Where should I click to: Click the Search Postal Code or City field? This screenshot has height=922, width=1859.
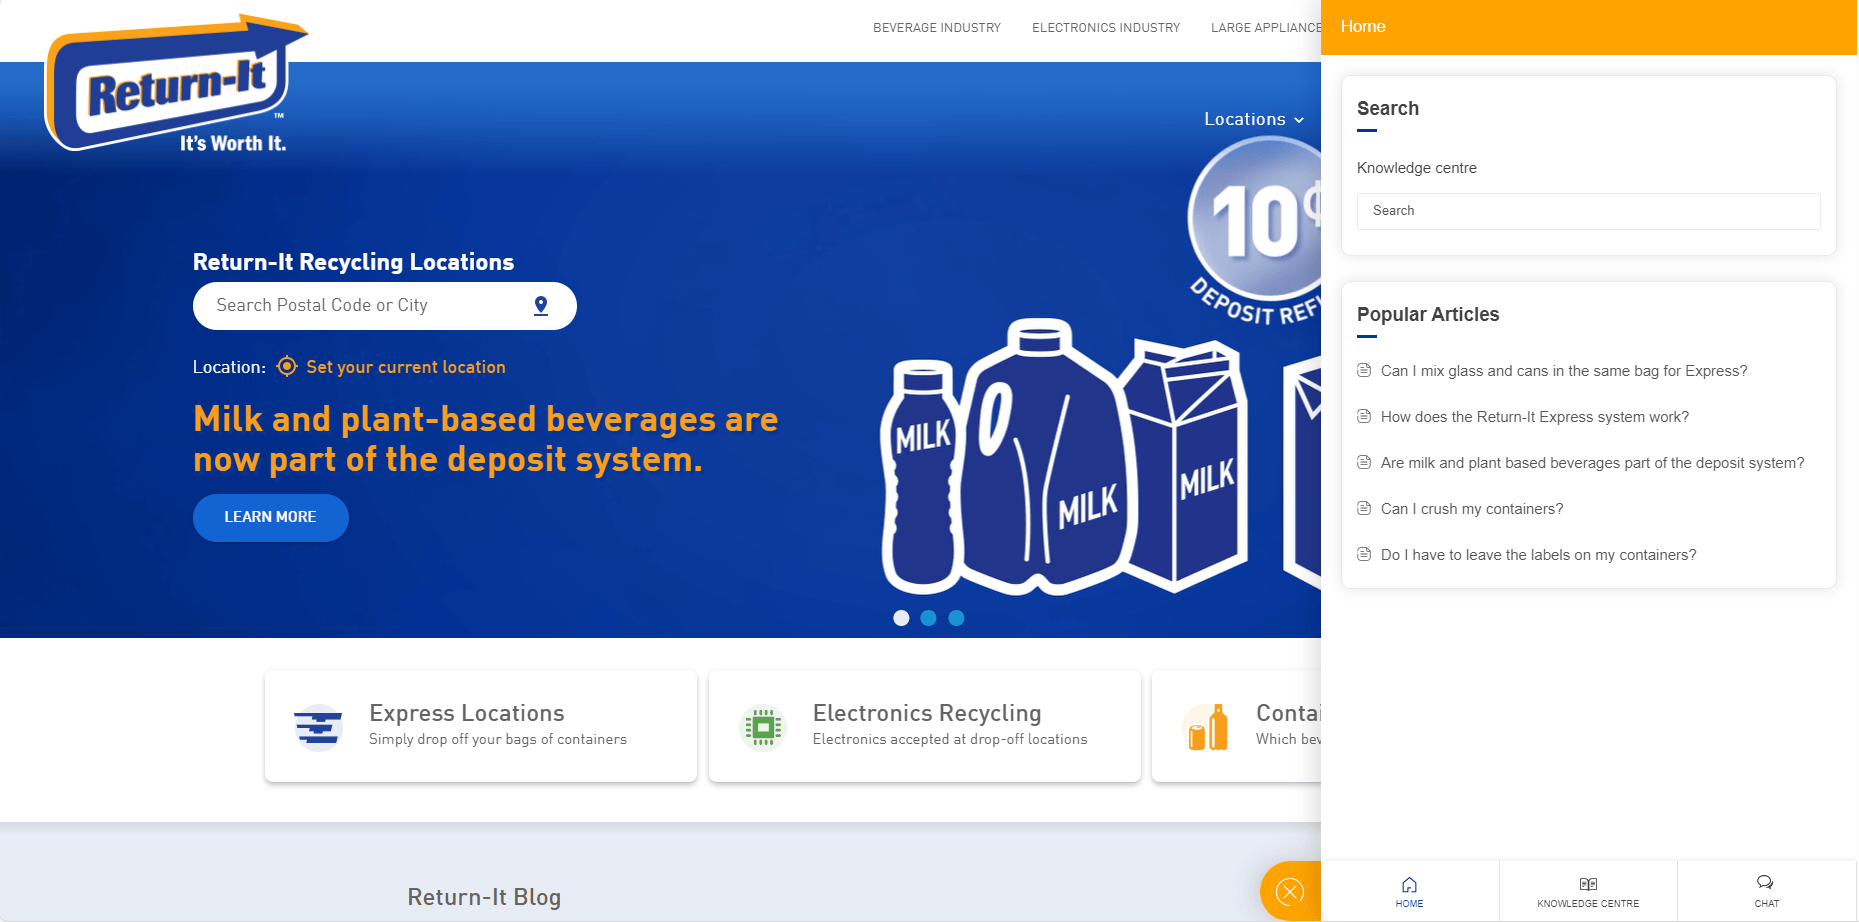click(385, 306)
